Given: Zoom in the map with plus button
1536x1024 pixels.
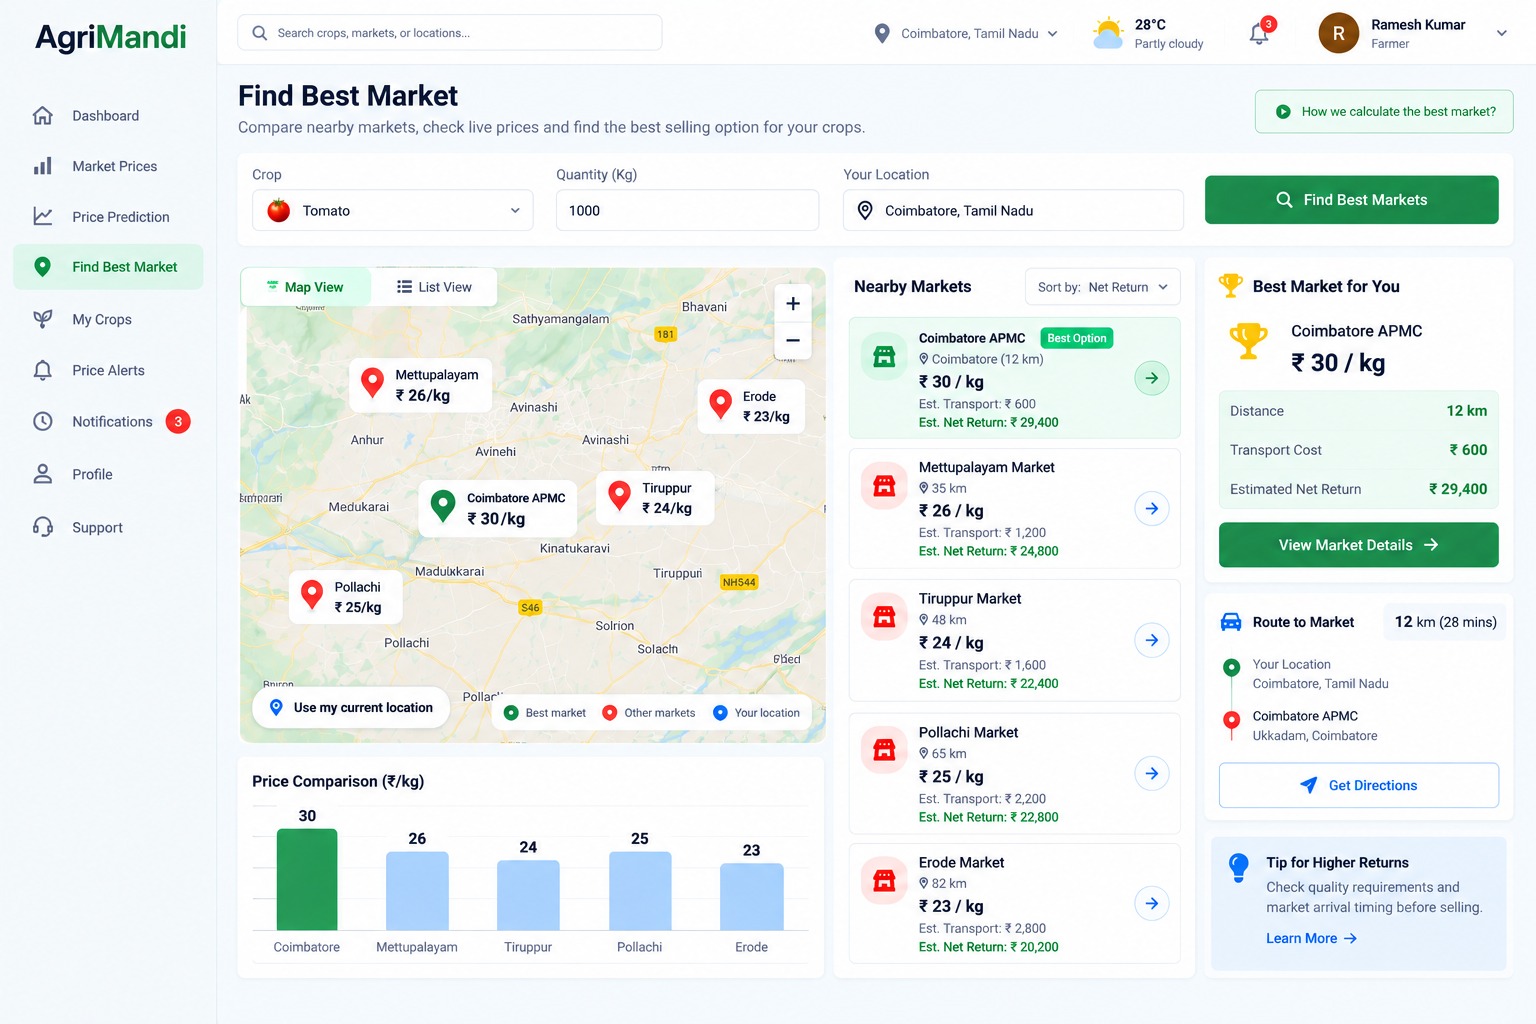Looking at the screenshot, I should click(793, 303).
